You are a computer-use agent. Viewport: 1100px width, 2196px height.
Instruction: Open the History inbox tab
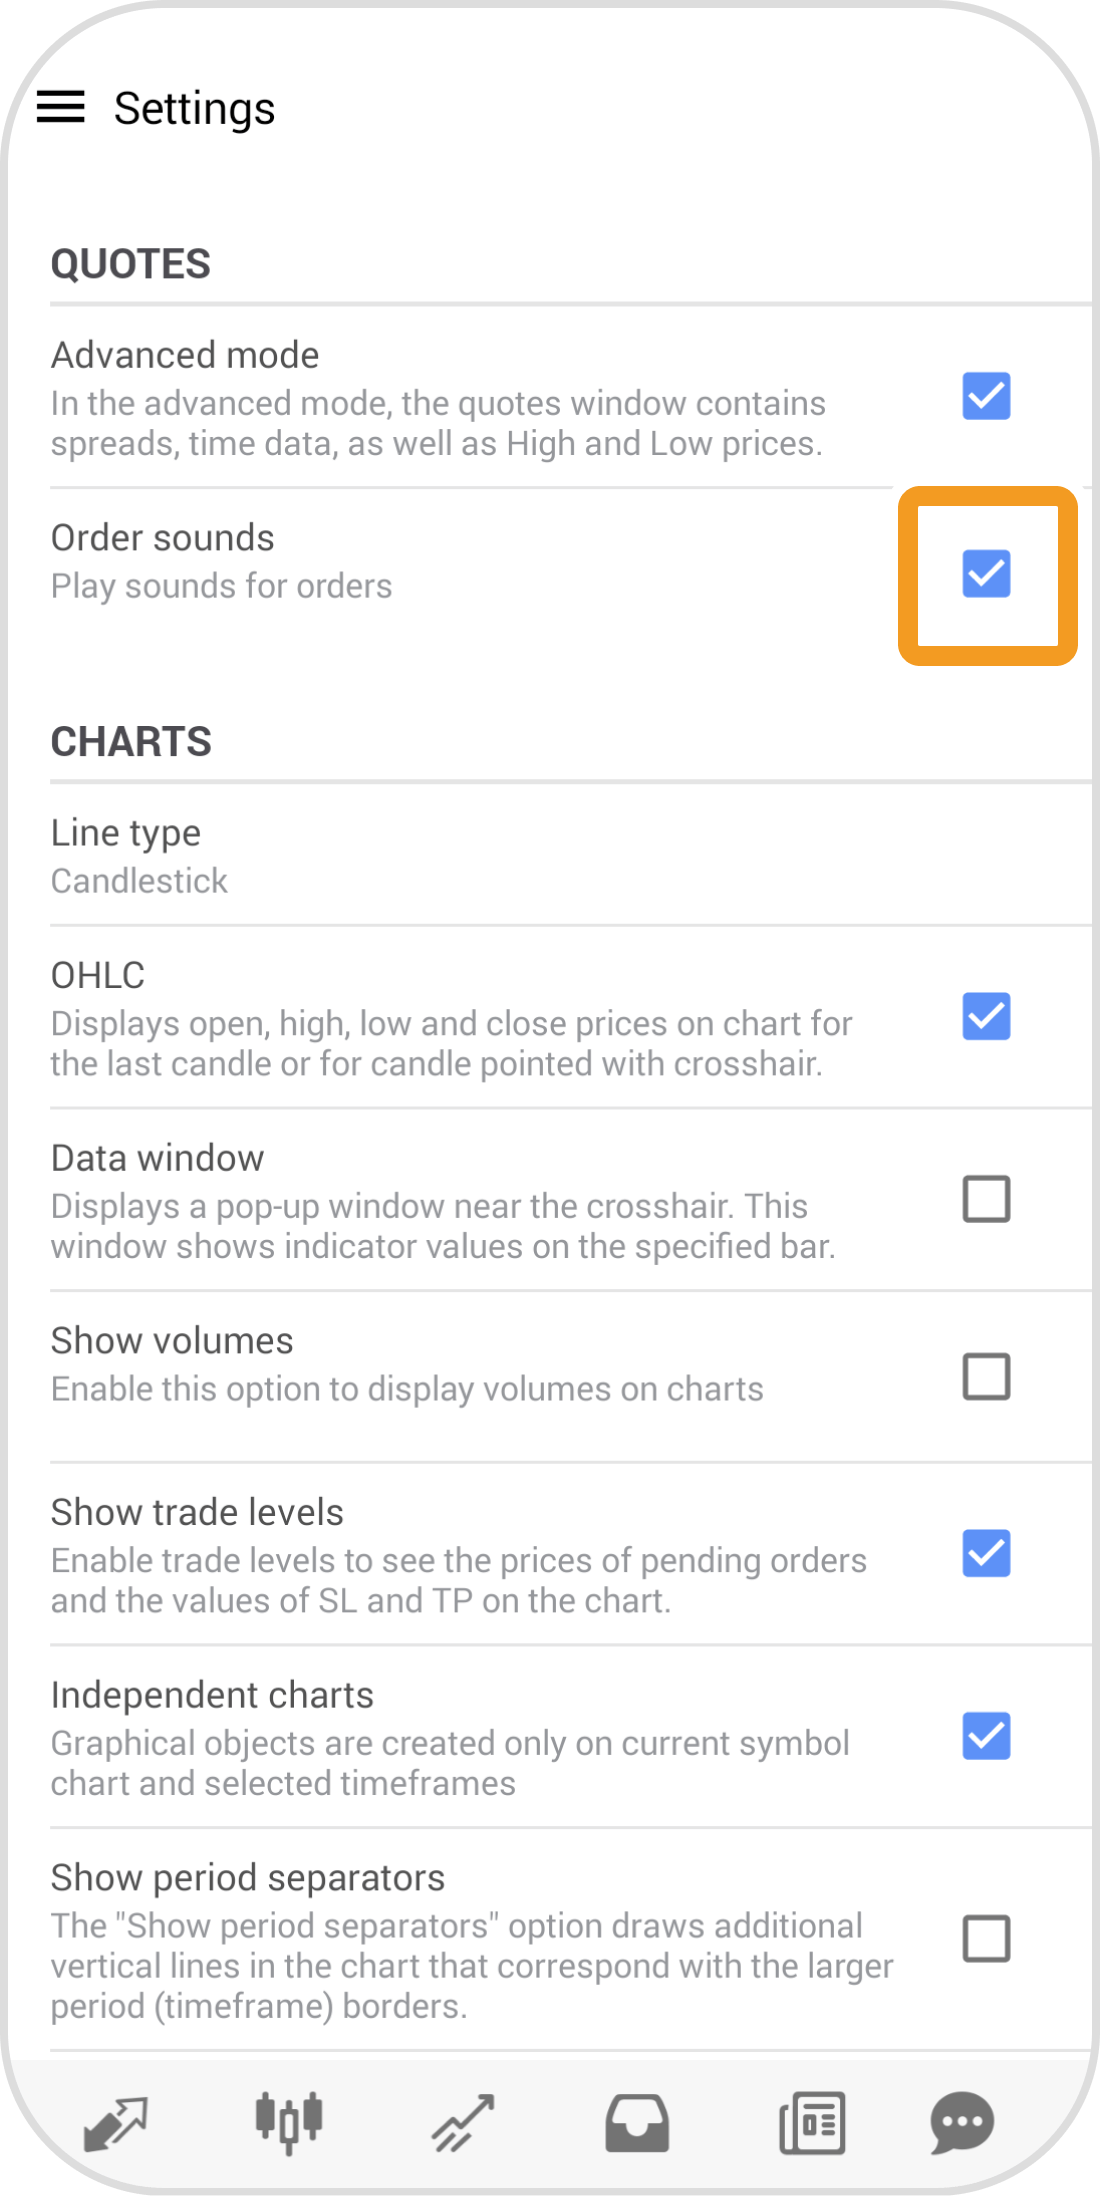tap(637, 2122)
